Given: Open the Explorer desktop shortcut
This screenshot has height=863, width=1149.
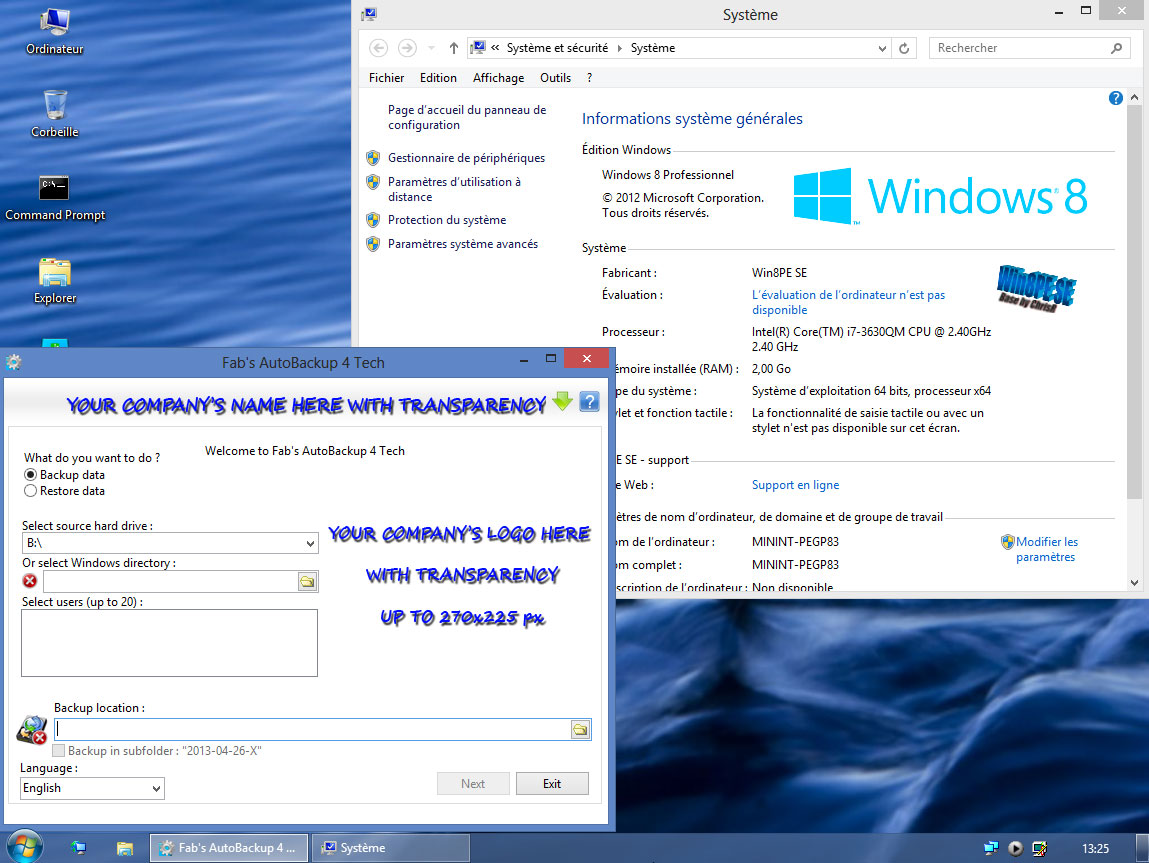Looking at the screenshot, I should click(x=55, y=280).
